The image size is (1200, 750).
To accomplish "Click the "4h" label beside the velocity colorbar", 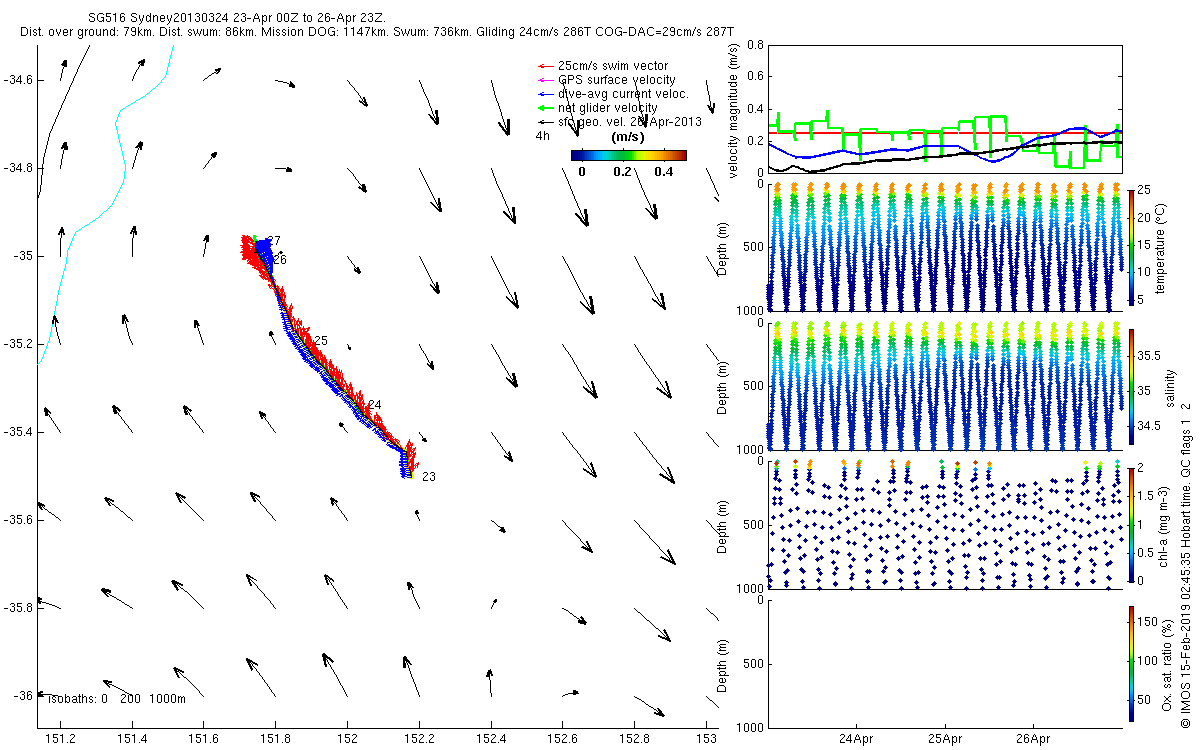I will point(543,135).
